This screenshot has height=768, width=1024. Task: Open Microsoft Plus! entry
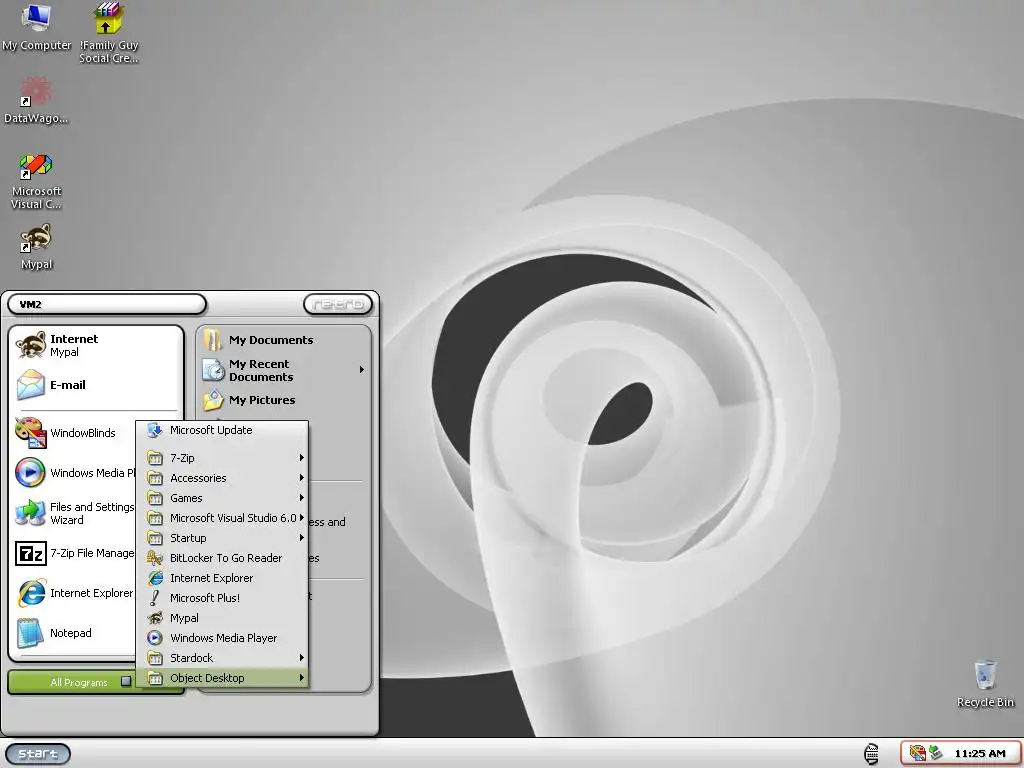tap(222, 598)
